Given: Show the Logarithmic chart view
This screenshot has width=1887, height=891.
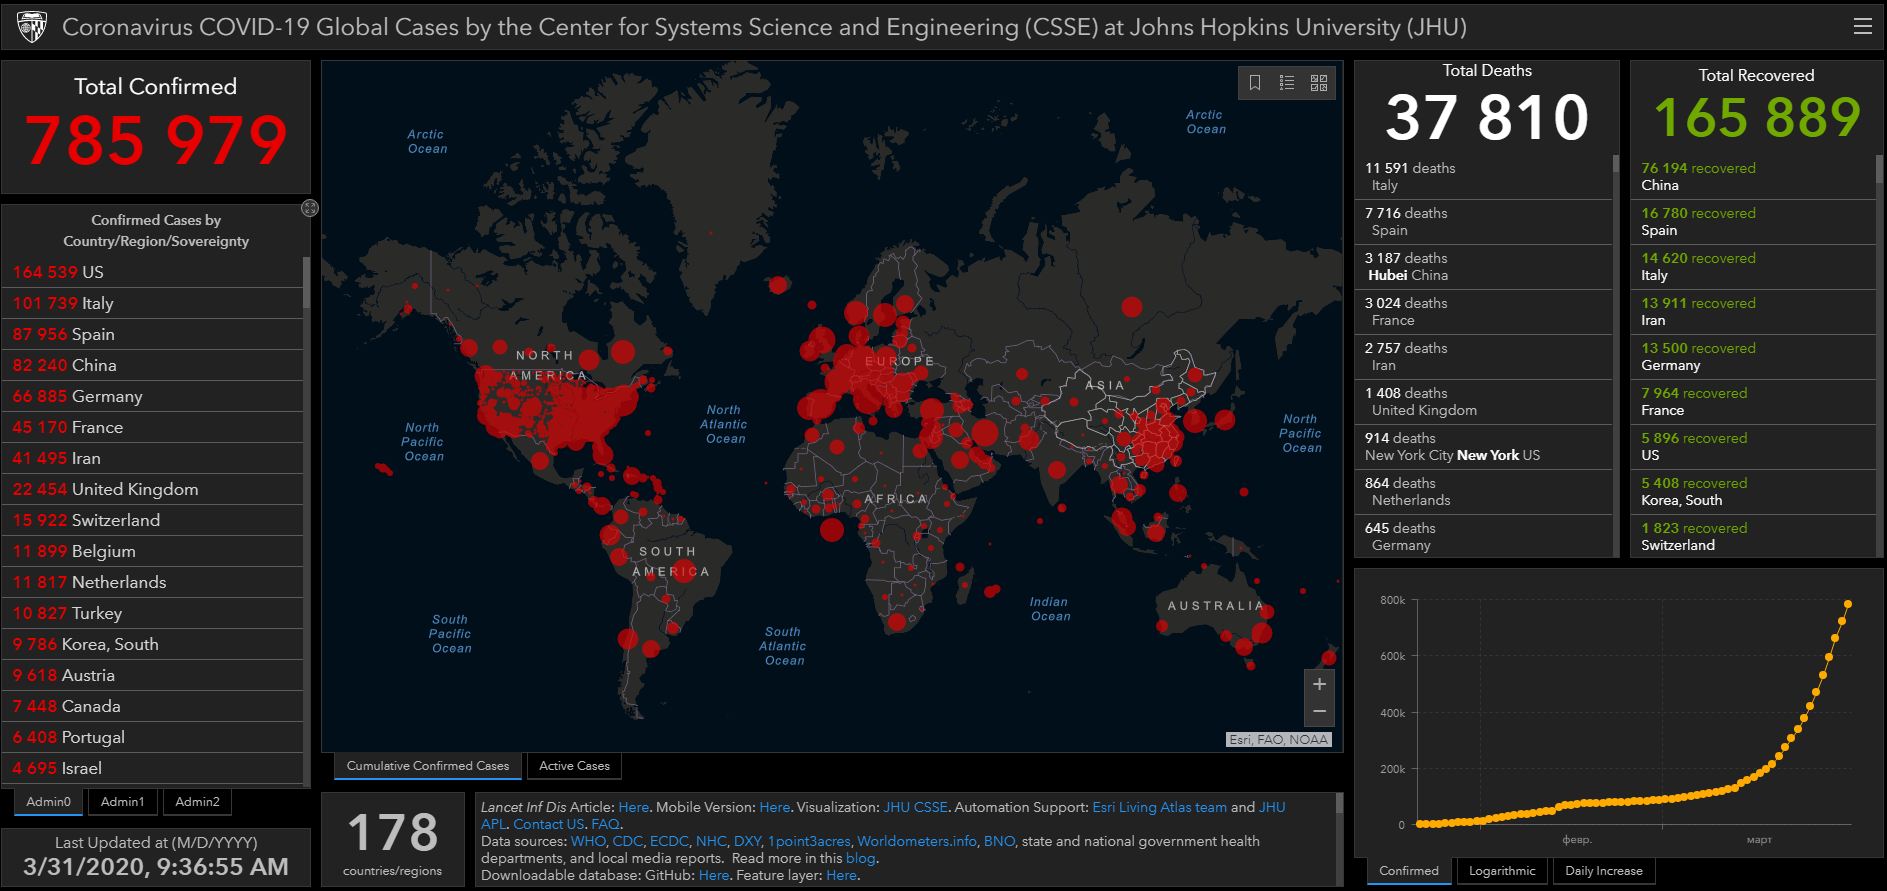Looking at the screenshot, I should [1501, 871].
